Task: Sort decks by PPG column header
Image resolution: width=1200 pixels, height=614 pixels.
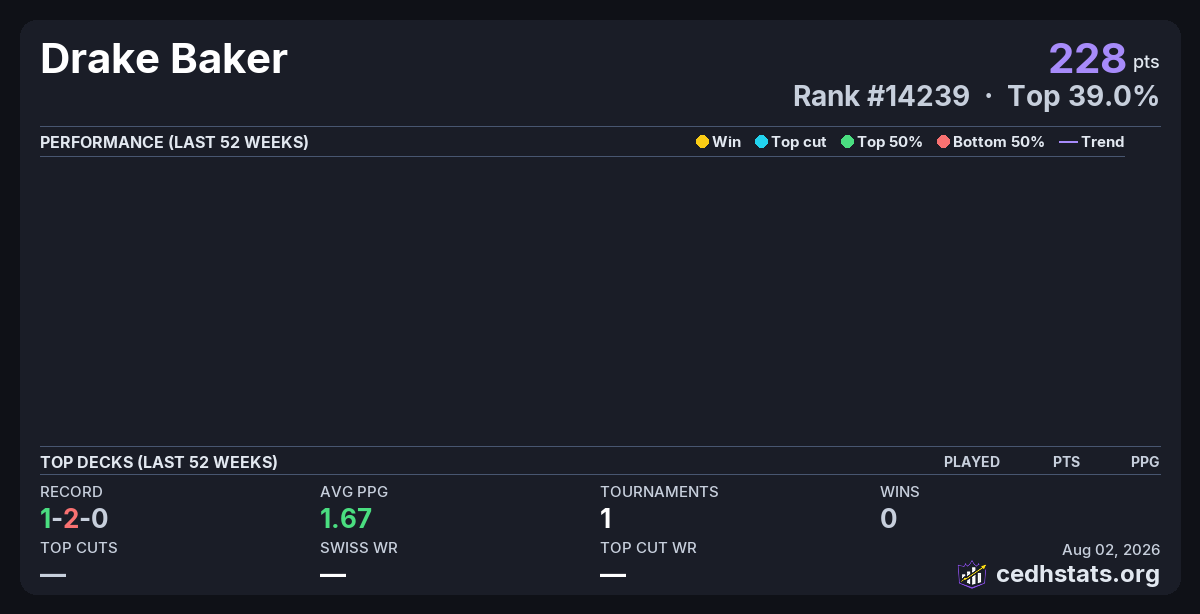Action: pos(1145,462)
